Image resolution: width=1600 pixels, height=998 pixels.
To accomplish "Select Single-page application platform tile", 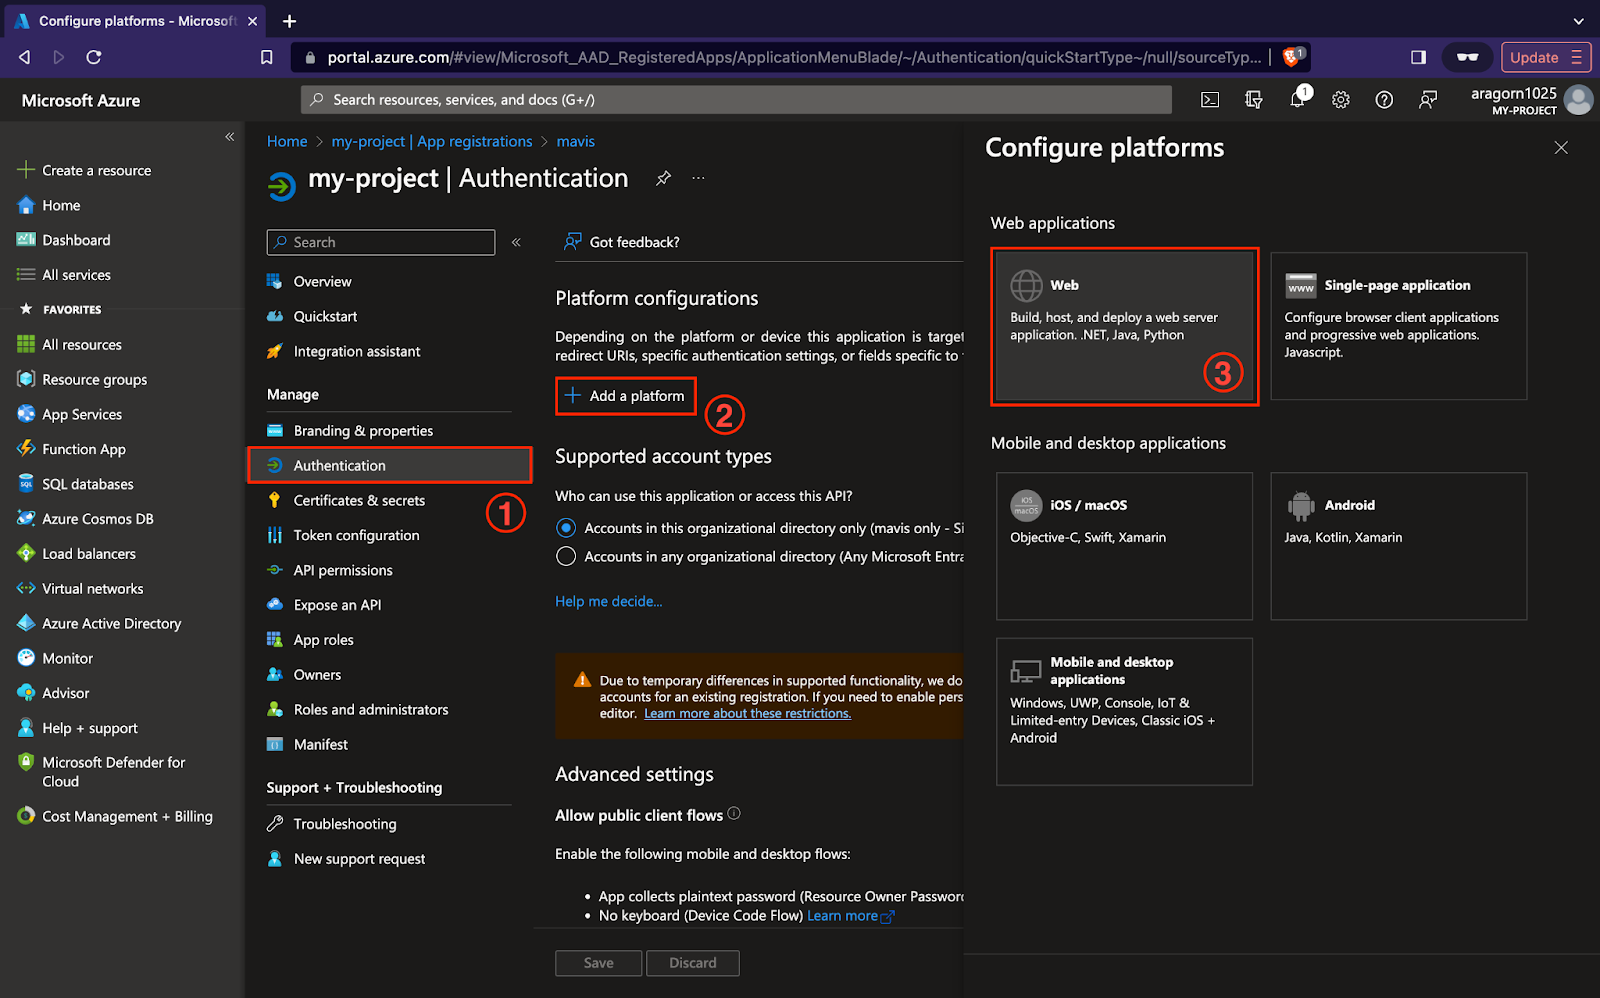I will [x=1399, y=326].
